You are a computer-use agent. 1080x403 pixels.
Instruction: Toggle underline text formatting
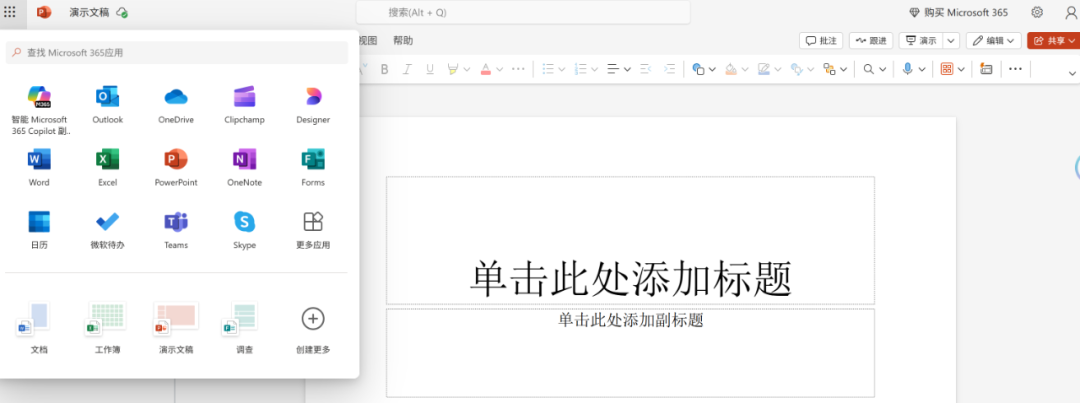point(430,69)
